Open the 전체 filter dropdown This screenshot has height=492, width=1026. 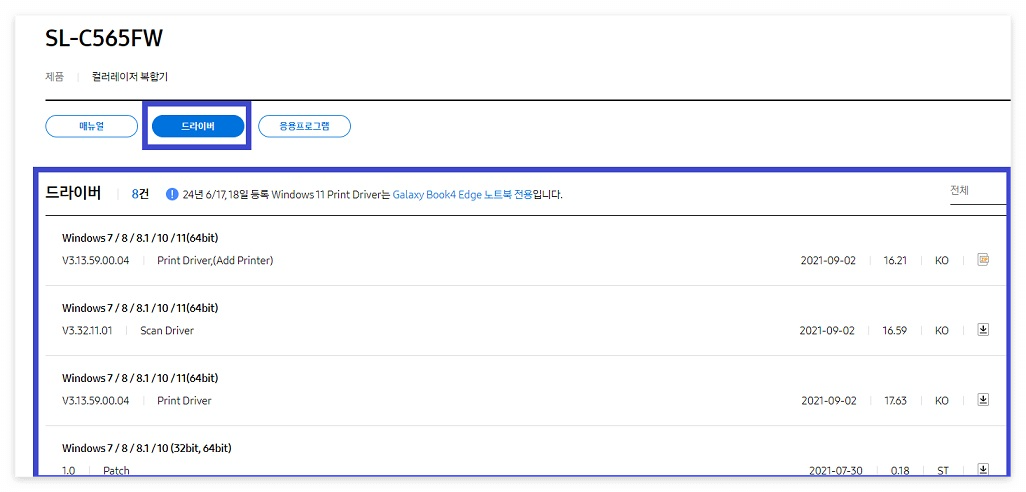[978, 192]
